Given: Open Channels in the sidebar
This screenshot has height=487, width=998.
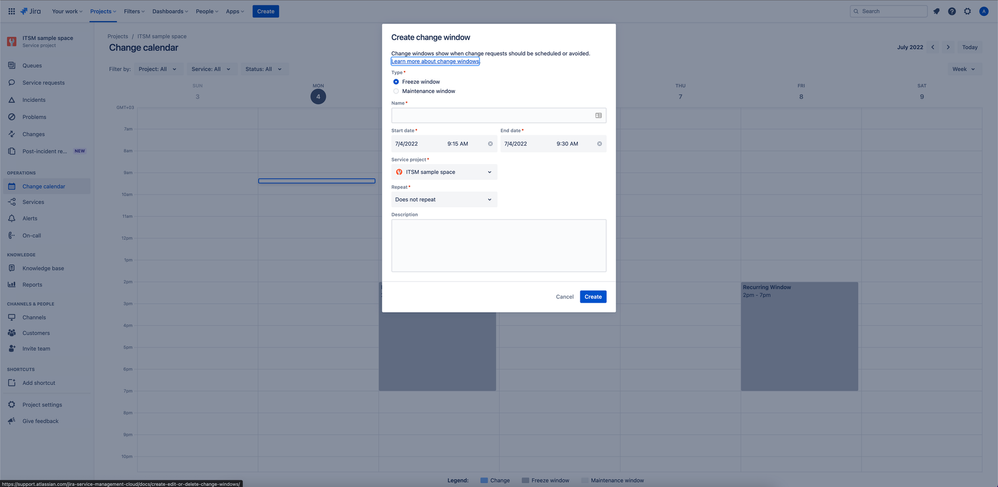Looking at the screenshot, I should (47, 317).
